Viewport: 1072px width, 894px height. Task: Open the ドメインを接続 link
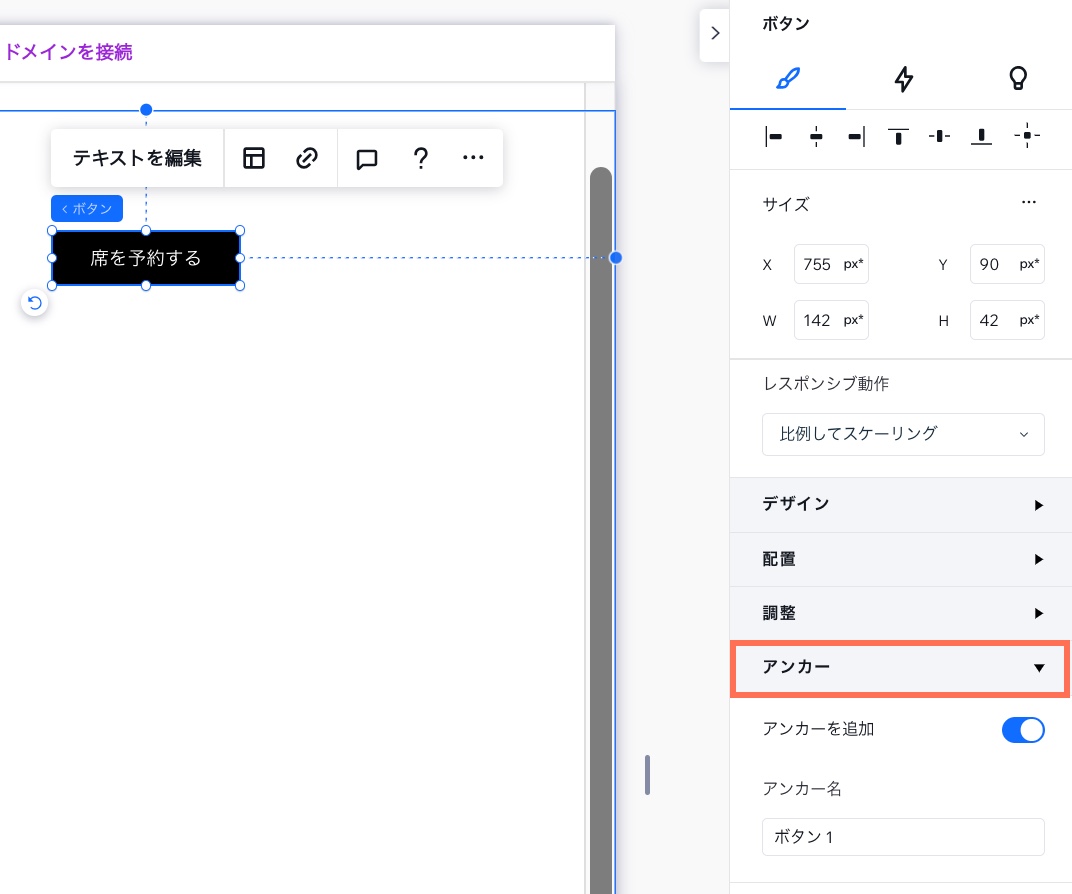(68, 52)
